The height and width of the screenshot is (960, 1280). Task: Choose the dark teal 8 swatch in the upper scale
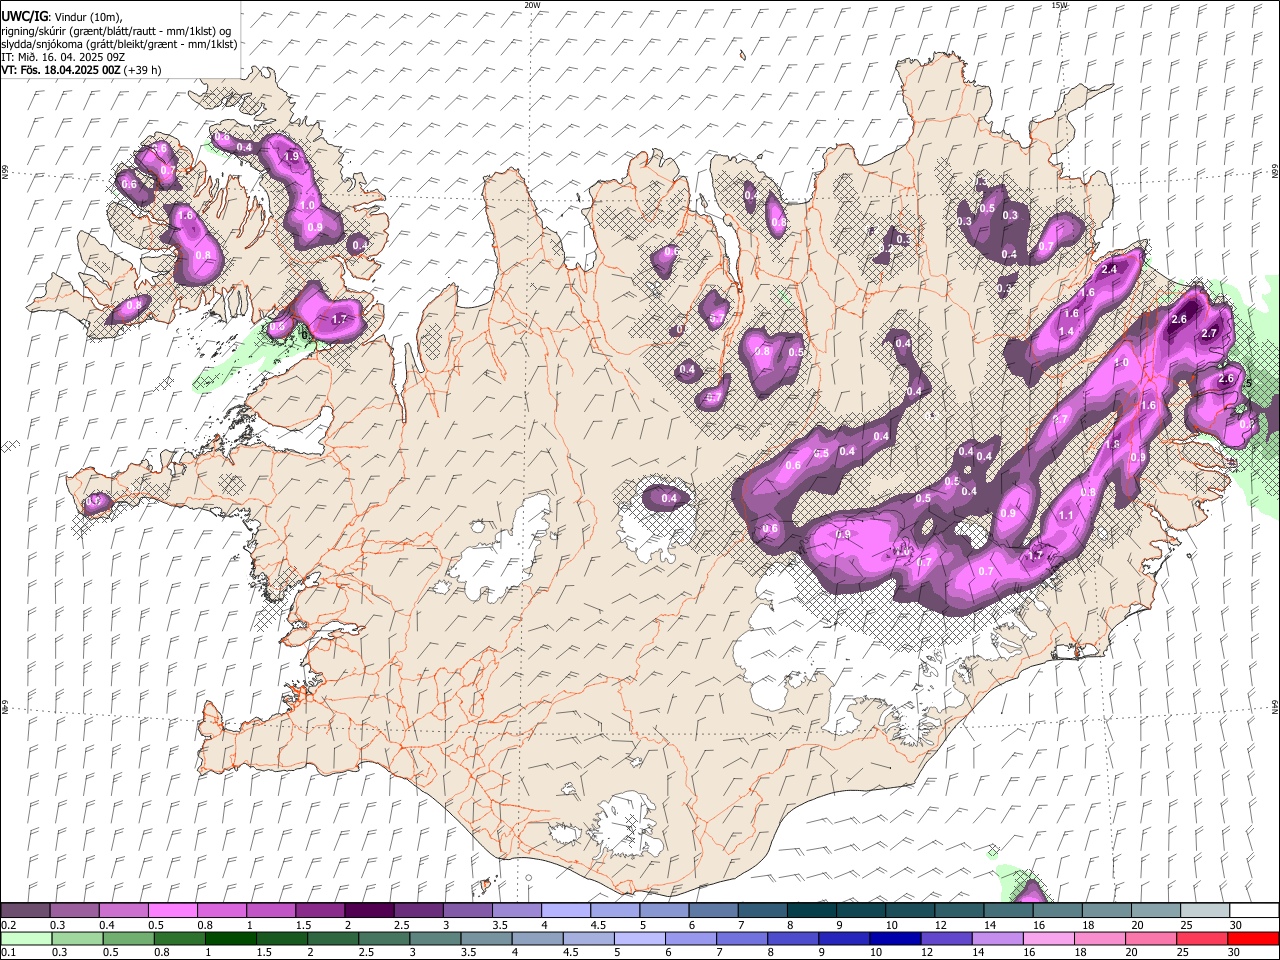pos(811,911)
